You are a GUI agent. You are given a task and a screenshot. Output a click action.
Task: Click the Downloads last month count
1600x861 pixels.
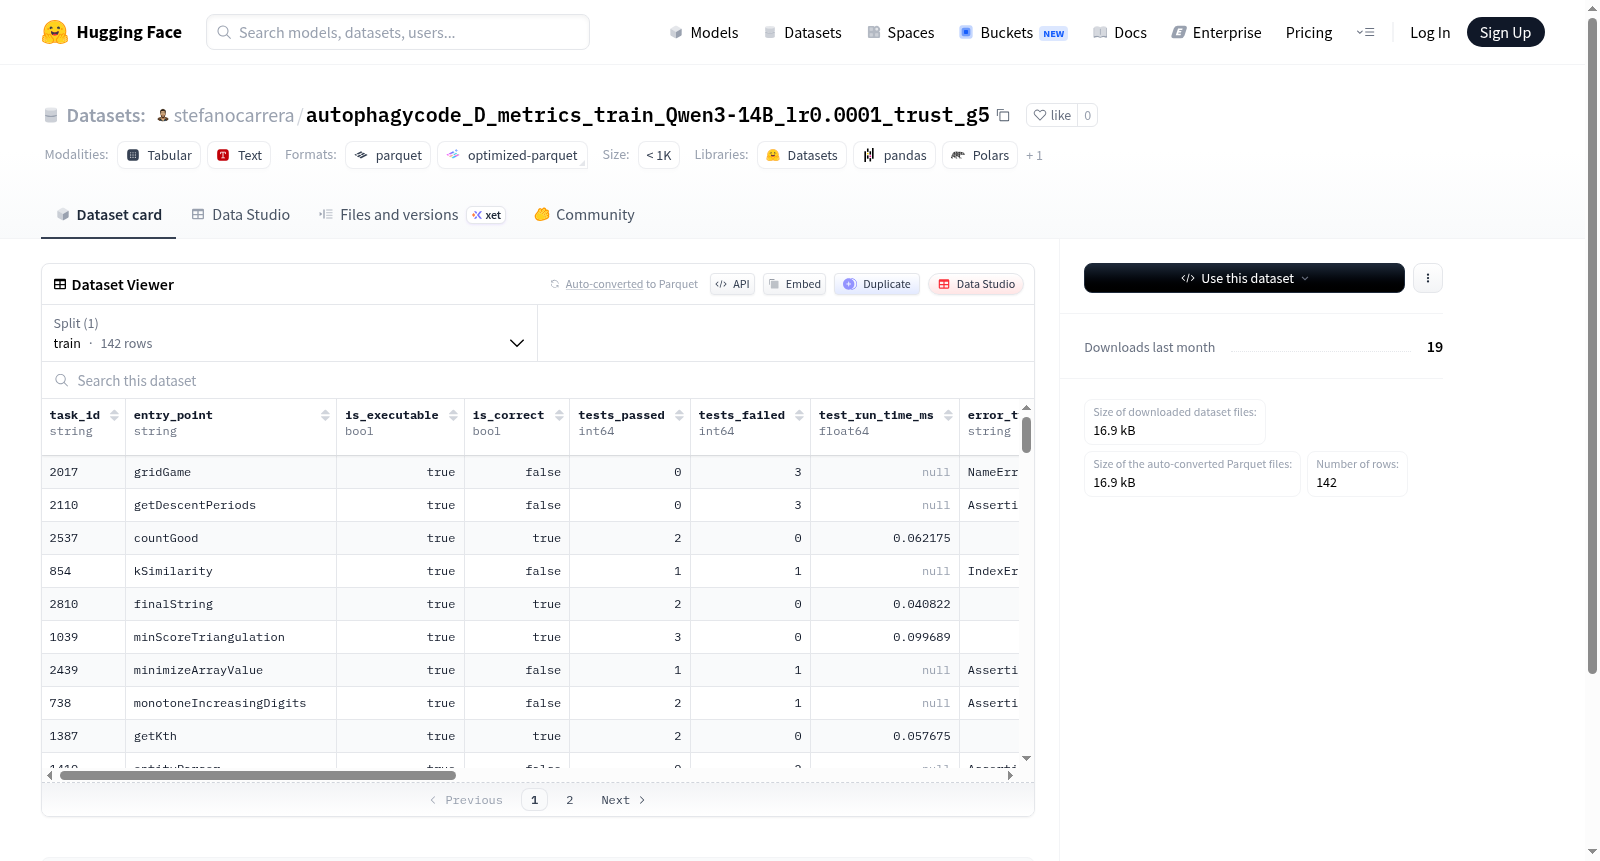(1434, 347)
